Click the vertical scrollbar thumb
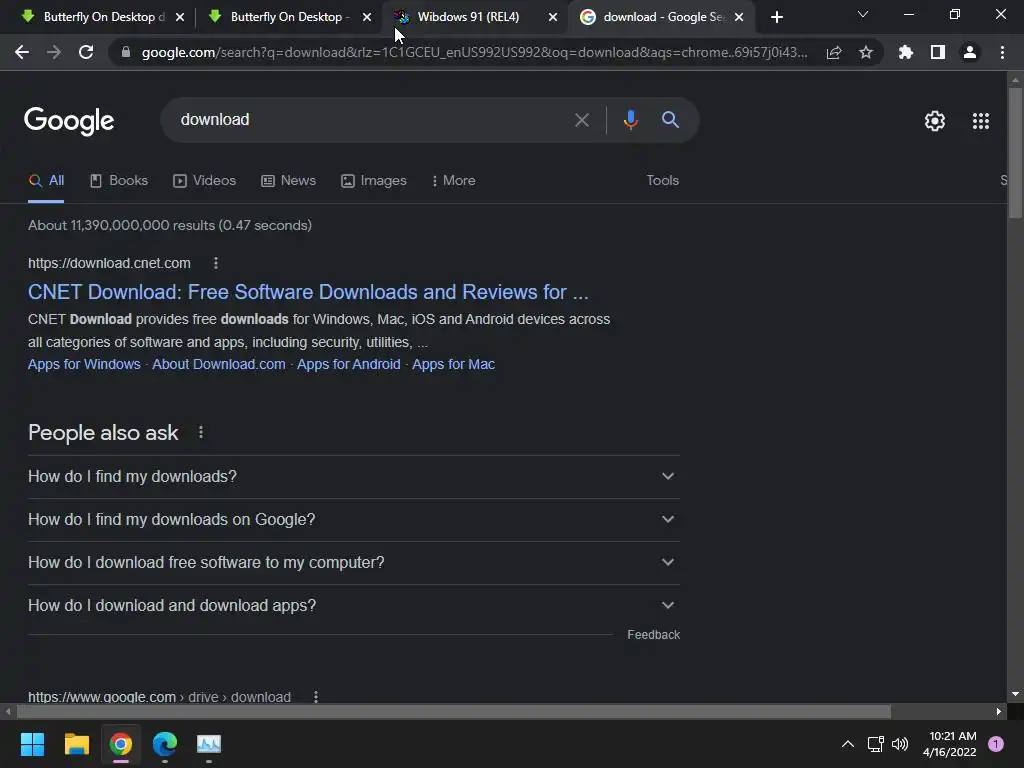1024x768 pixels. (1015, 153)
